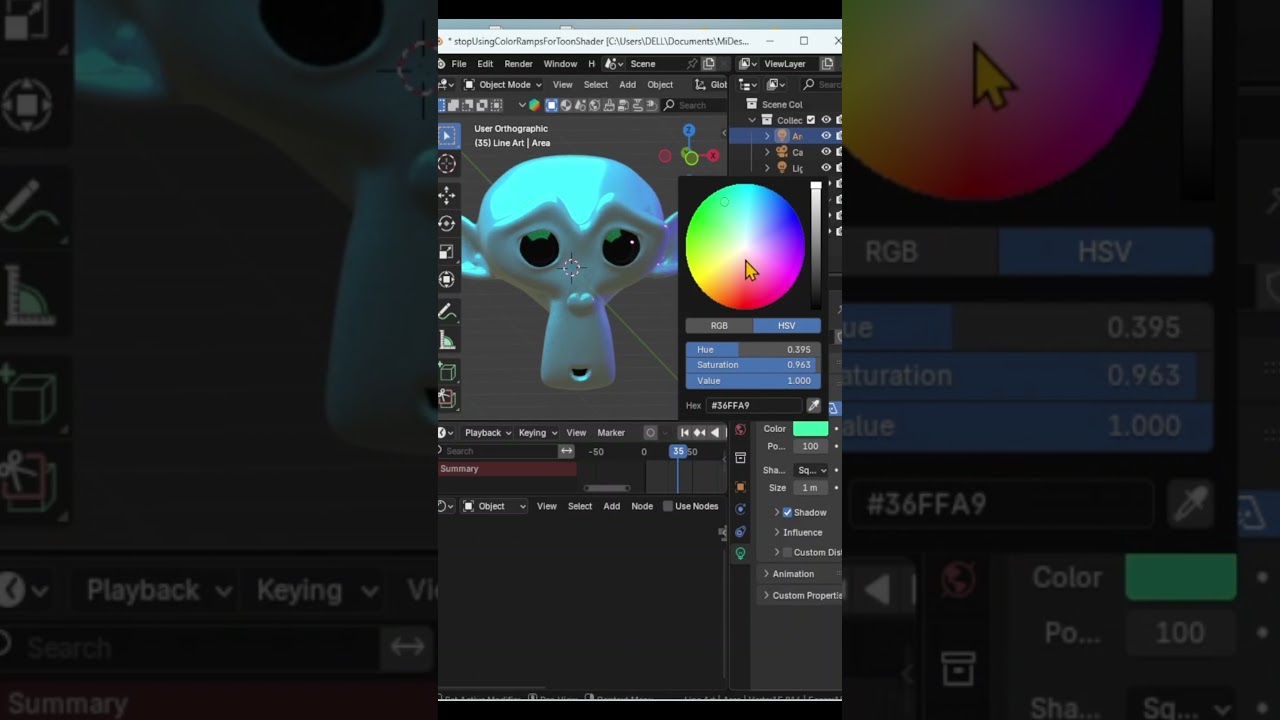Open the orange Object properties tab

(740, 487)
